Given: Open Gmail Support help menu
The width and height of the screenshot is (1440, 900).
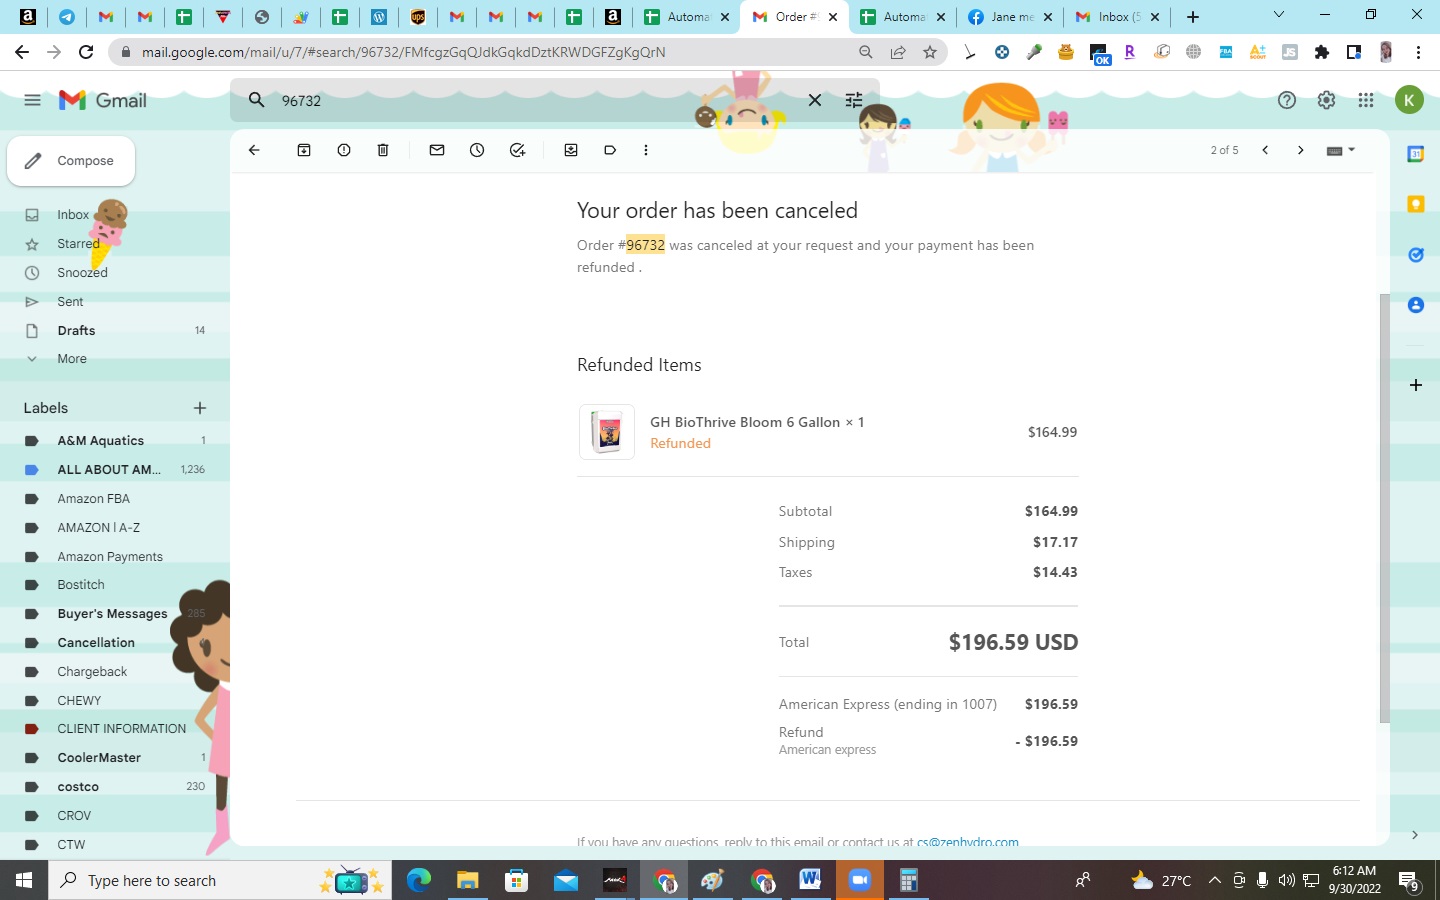Looking at the screenshot, I should [x=1287, y=100].
